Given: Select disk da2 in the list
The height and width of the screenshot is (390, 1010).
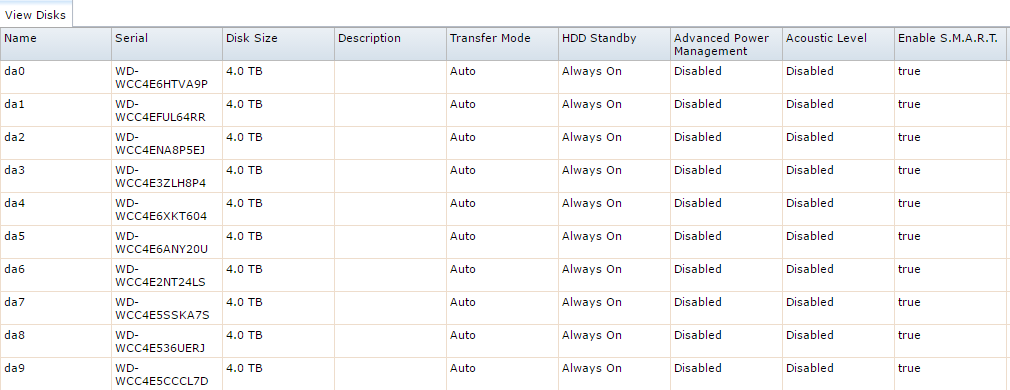Looking at the screenshot, I should point(505,143).
